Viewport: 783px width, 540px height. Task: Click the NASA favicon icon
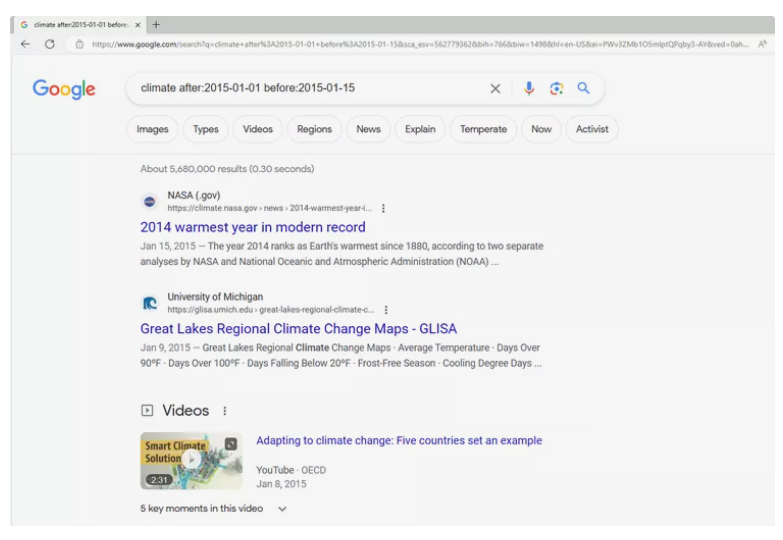tap(149, 201)
